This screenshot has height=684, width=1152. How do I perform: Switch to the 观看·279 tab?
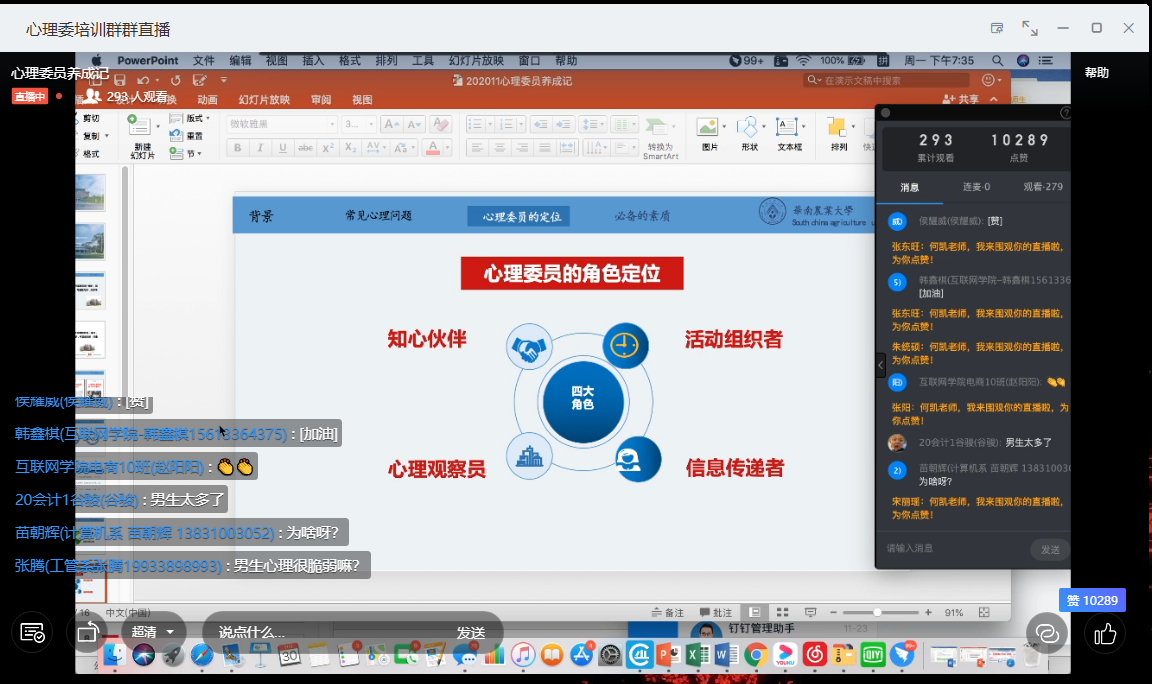[x=1042, y=187]
